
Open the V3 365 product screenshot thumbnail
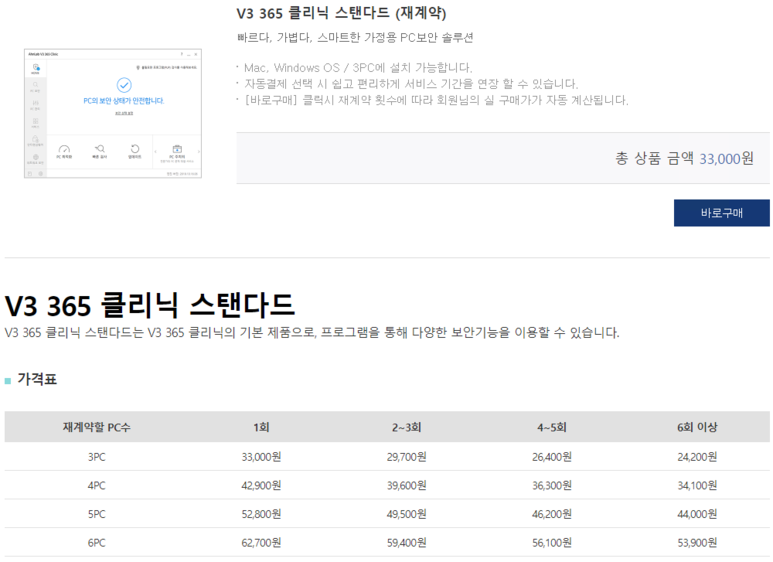pyautogui.click(x=113, y=113)
